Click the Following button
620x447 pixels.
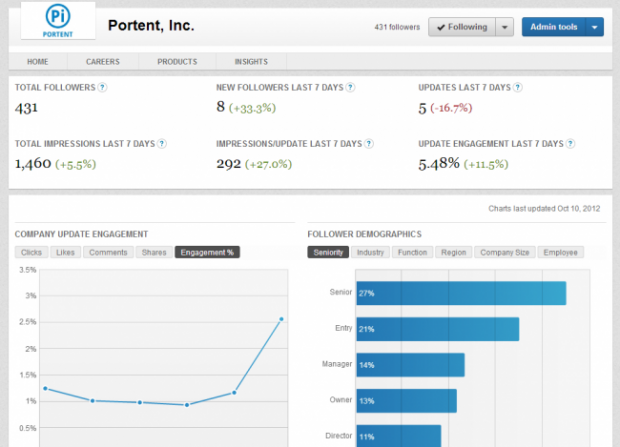point(462,27)
